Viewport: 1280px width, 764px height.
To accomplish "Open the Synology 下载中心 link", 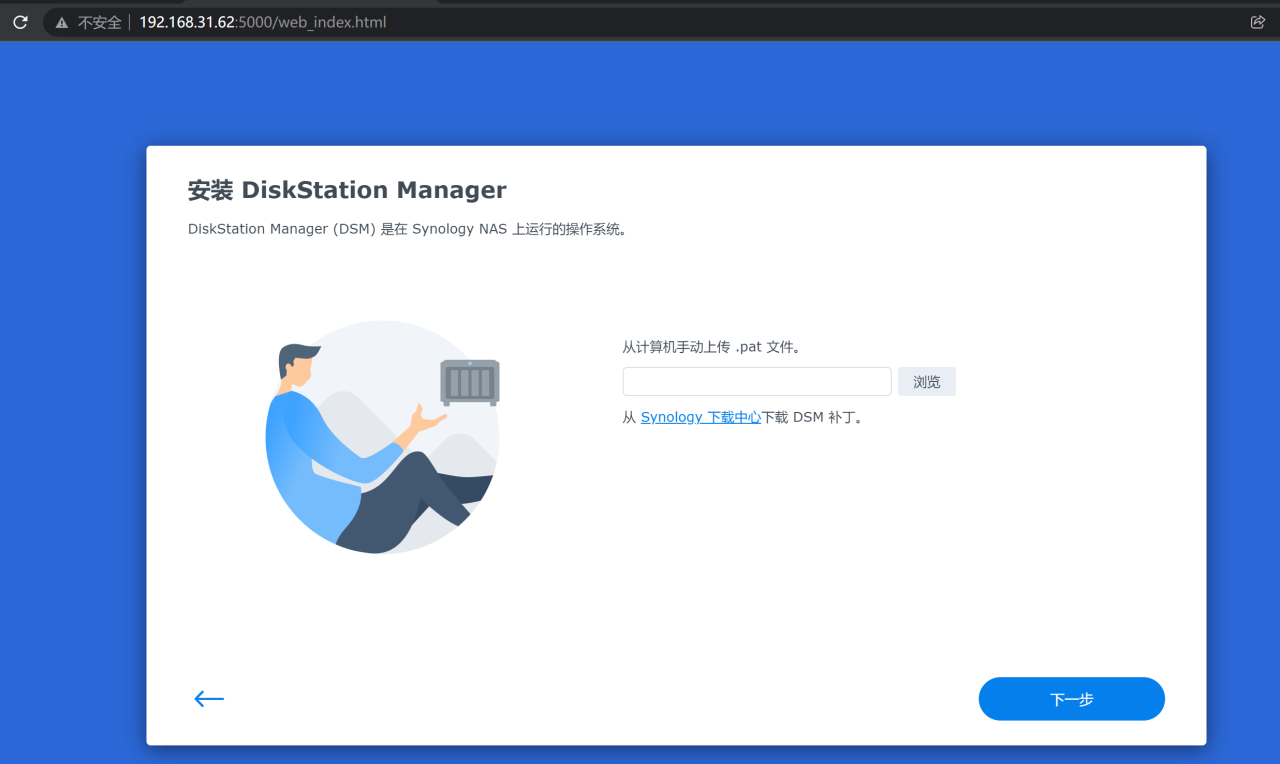I will 700,417.
